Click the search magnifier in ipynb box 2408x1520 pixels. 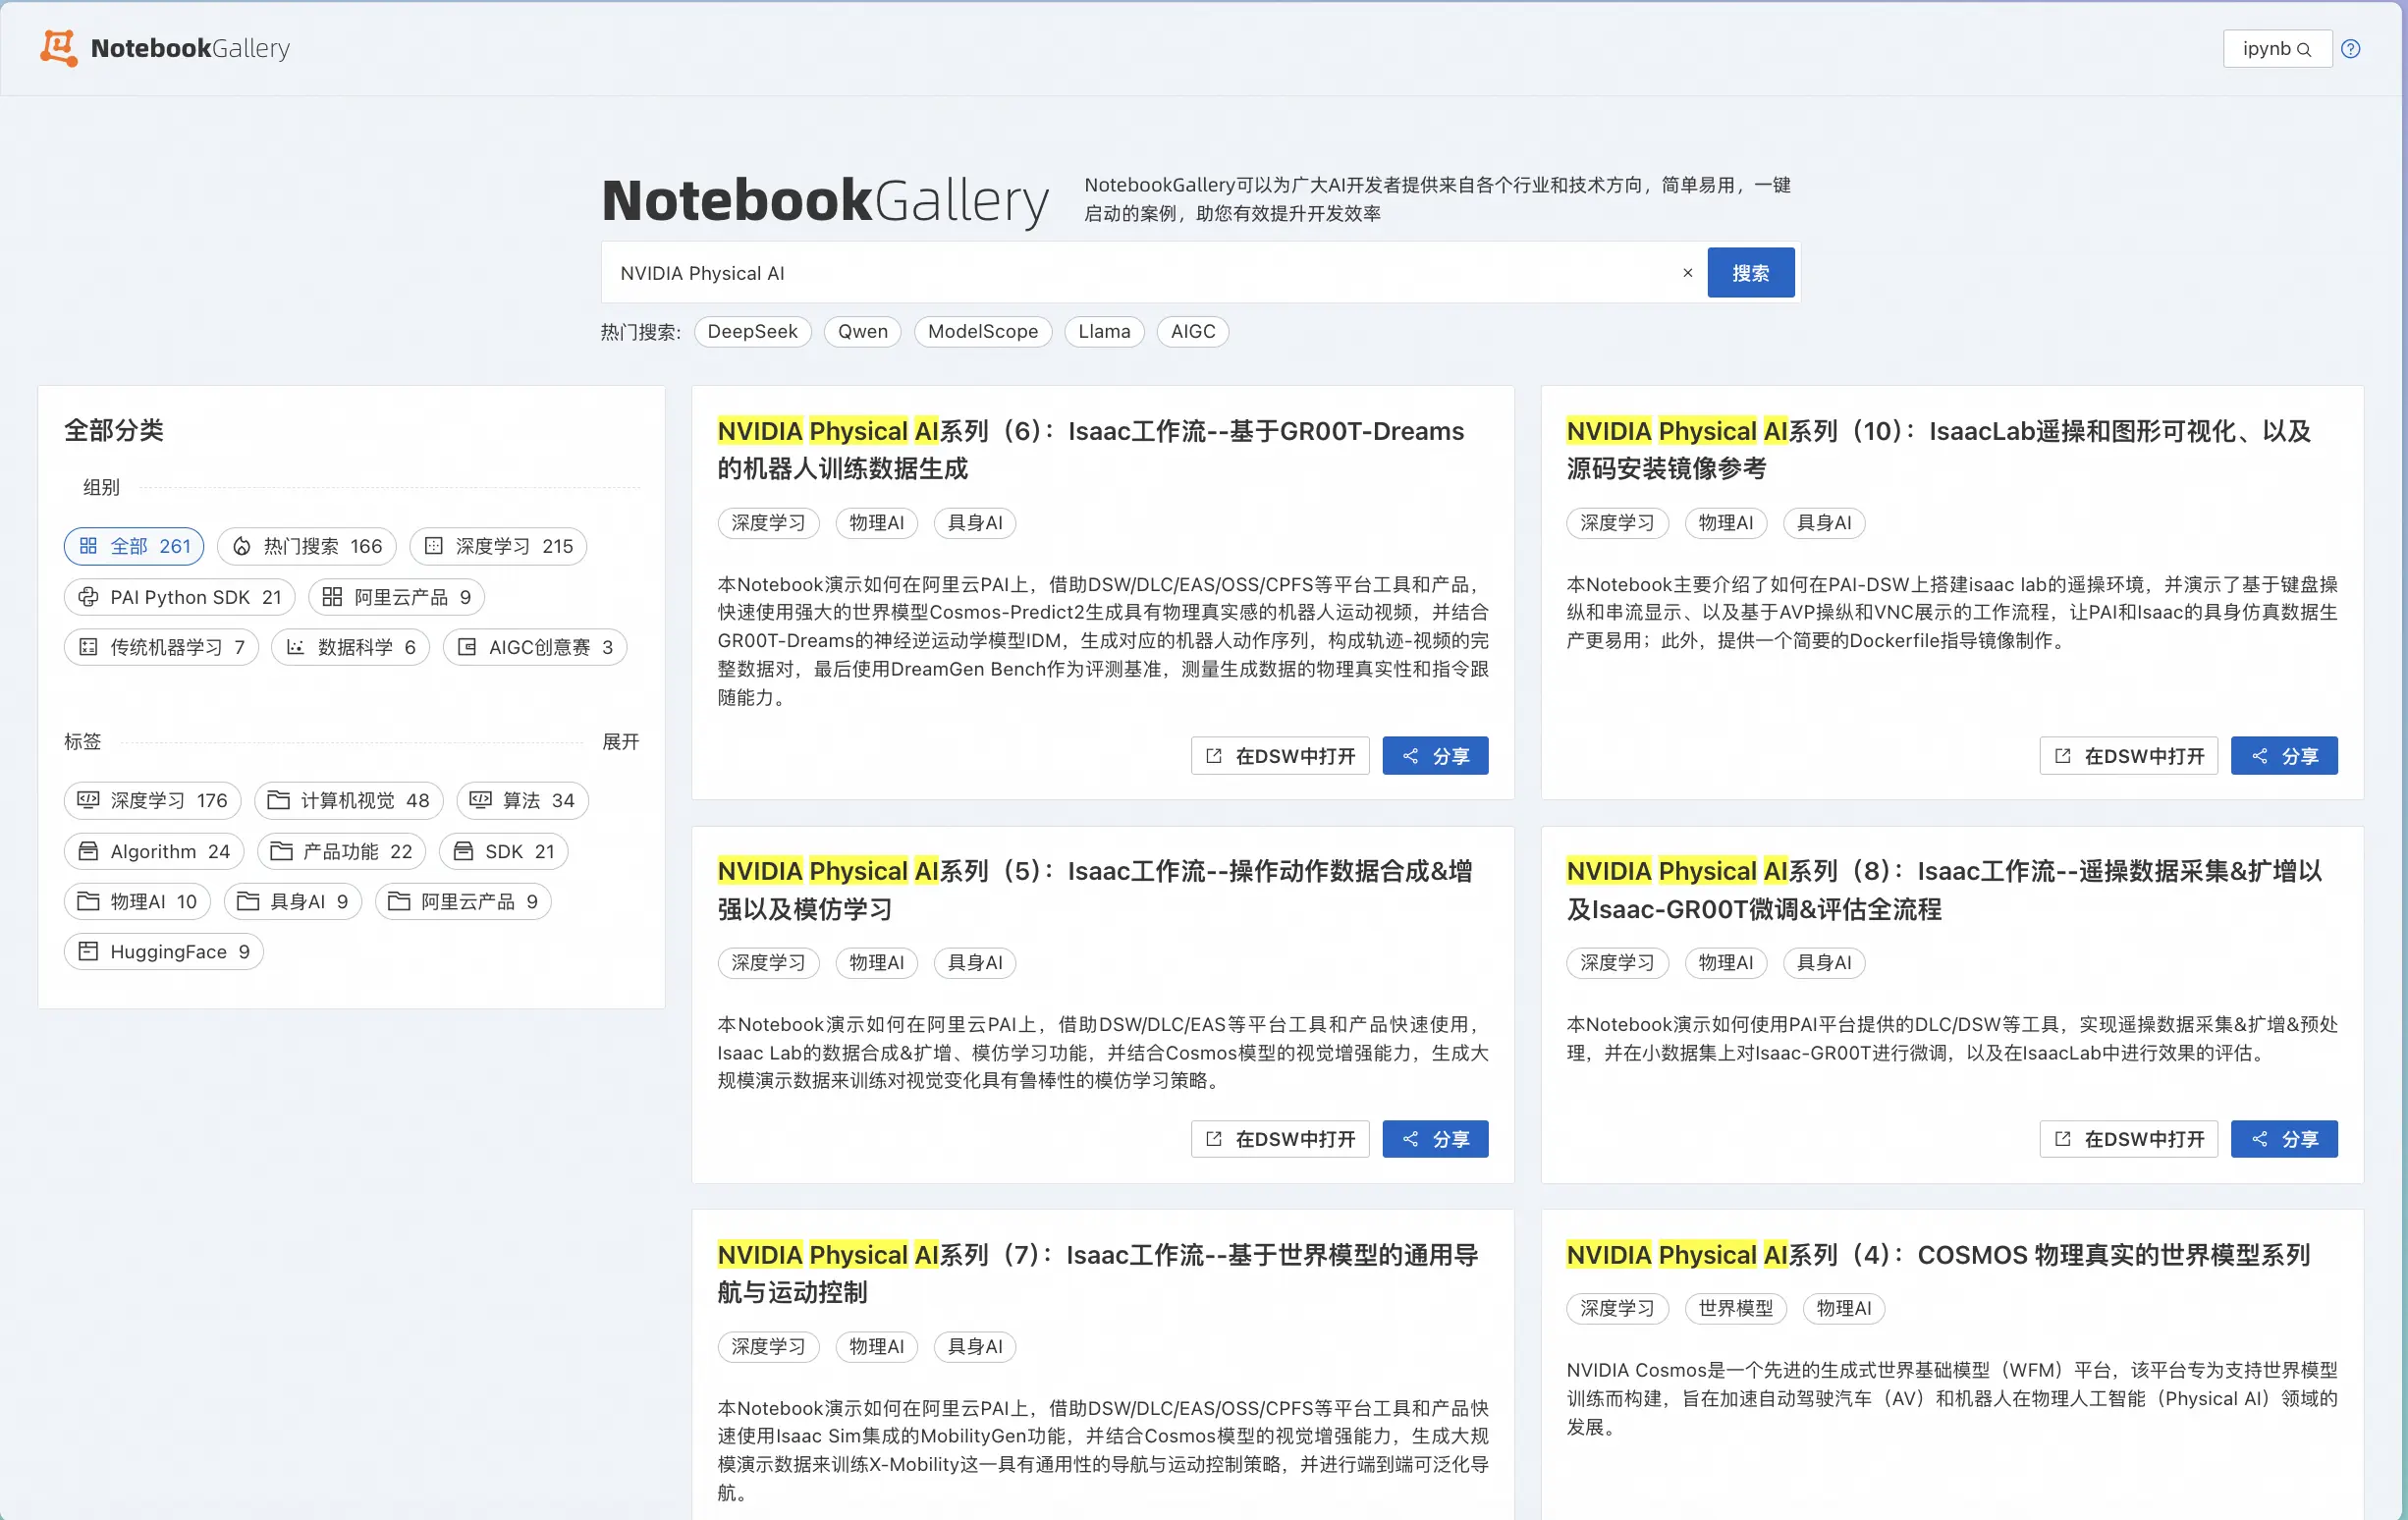click(2305, 50)
